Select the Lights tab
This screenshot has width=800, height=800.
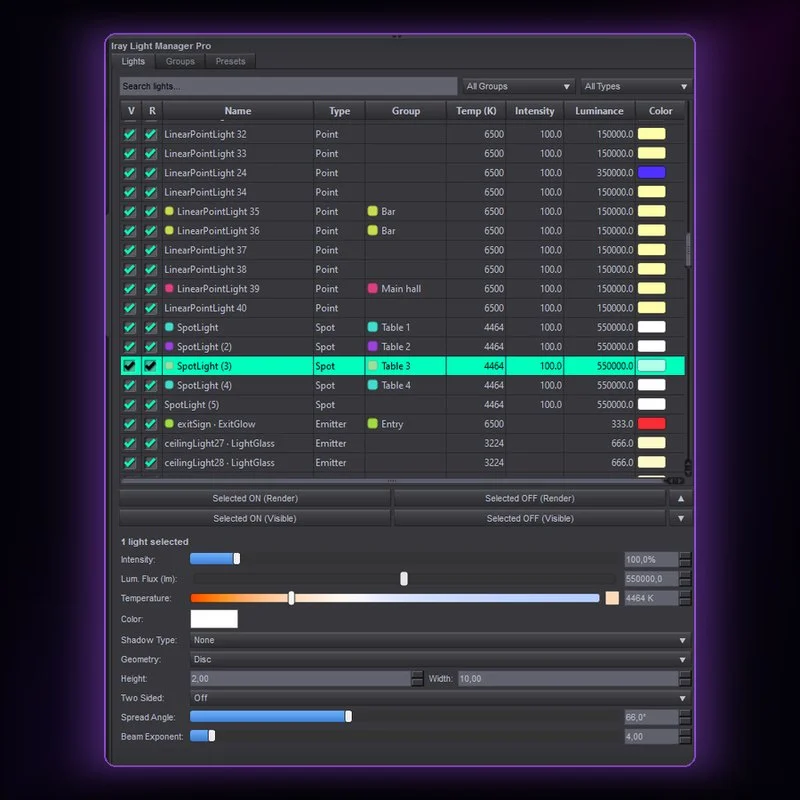pyautogui.click(x=133, y=61)
